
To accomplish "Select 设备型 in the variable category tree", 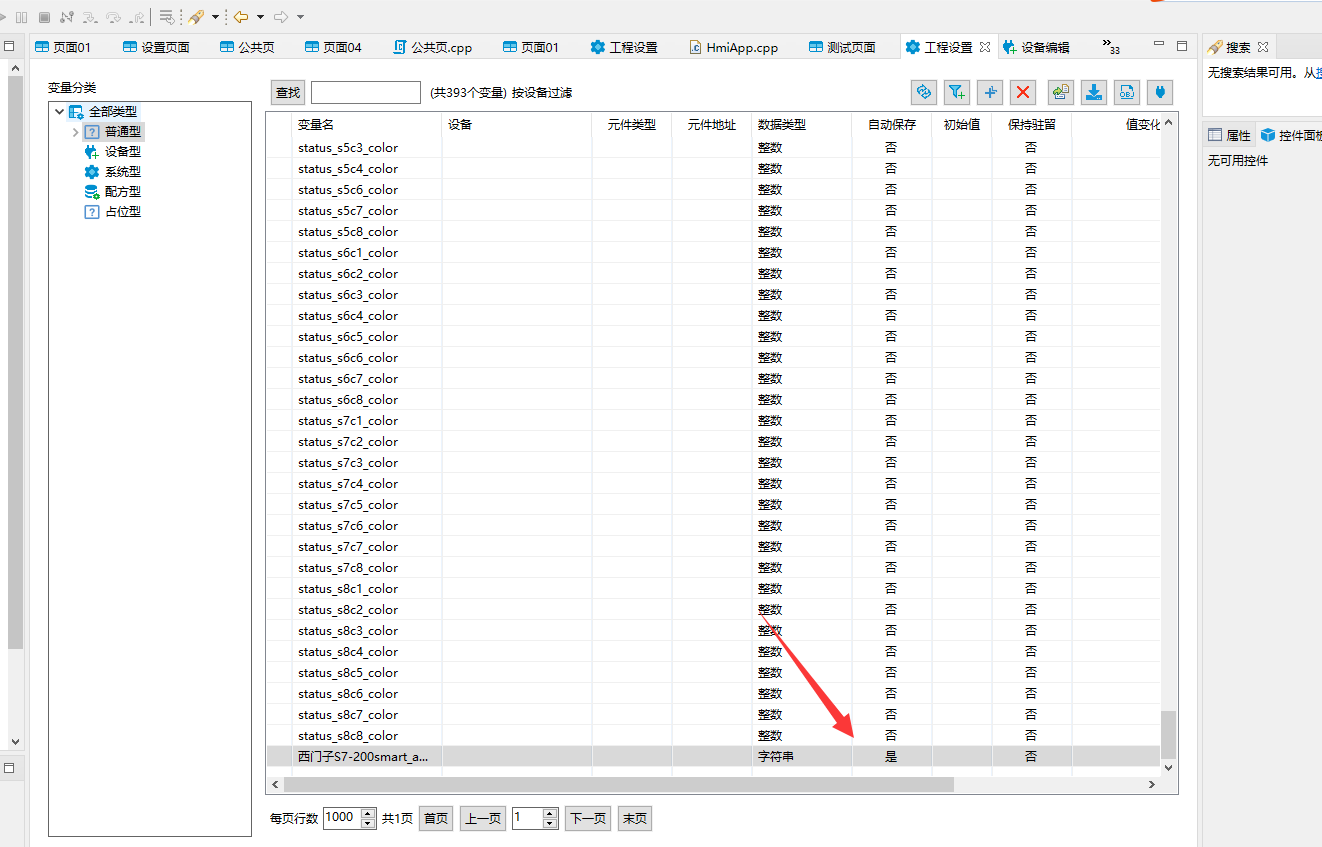I will pyautogui.click(x=122, y=152).
